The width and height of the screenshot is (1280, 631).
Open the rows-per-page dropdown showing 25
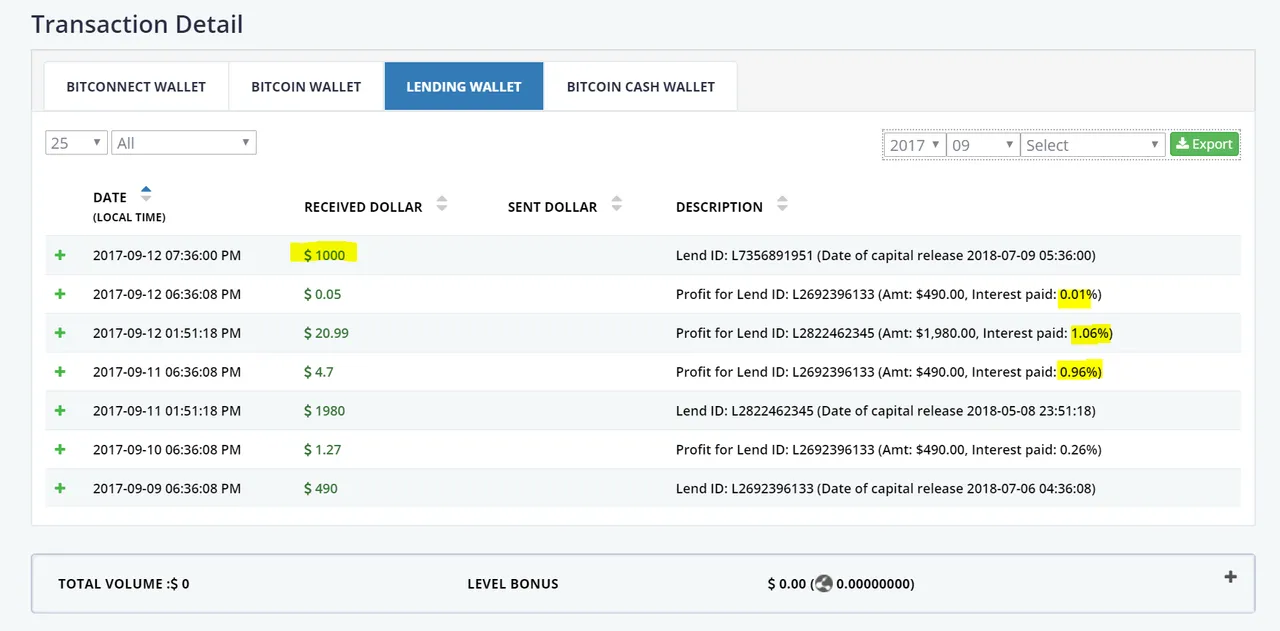click(x=76, y=143)
